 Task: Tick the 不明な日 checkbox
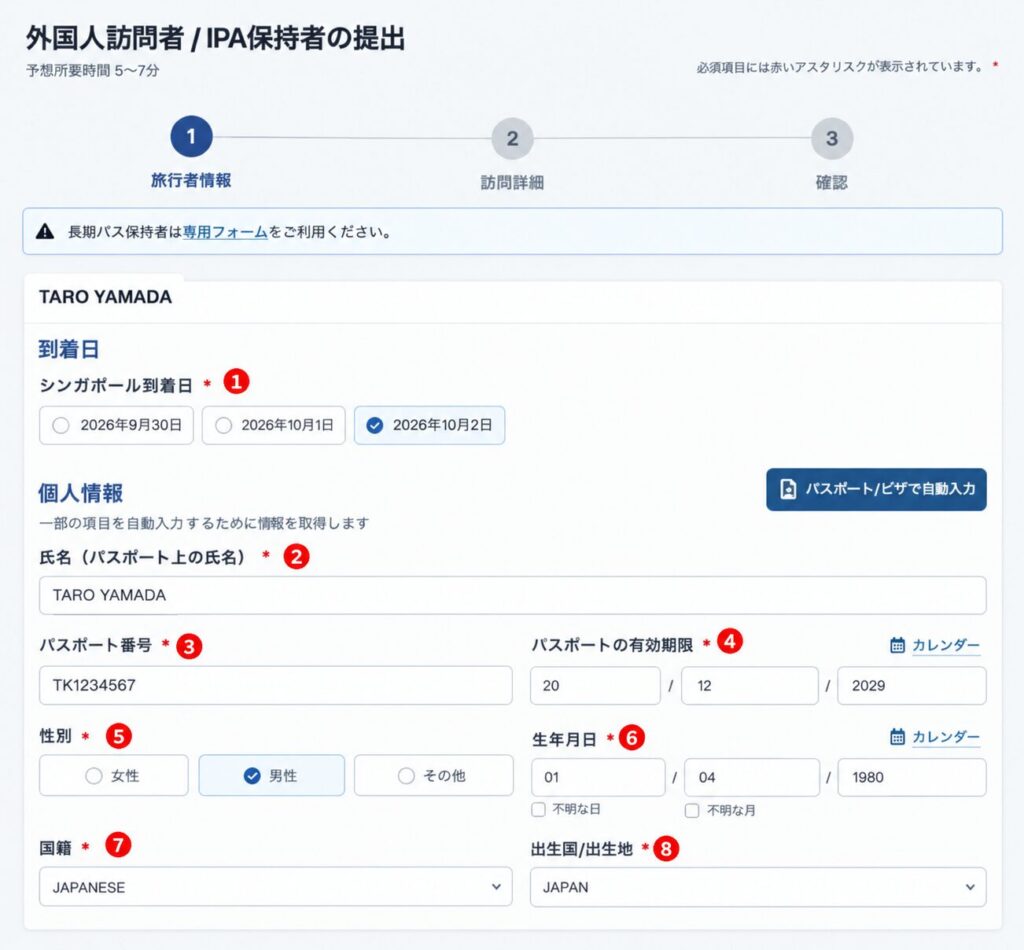click(538, 810)
